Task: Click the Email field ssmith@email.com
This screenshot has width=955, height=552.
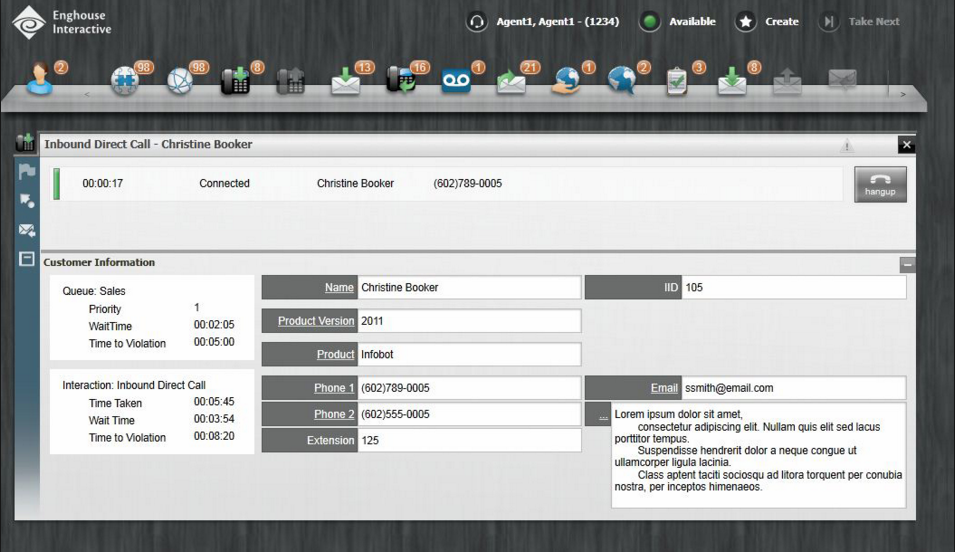Action: click(794, 388)
